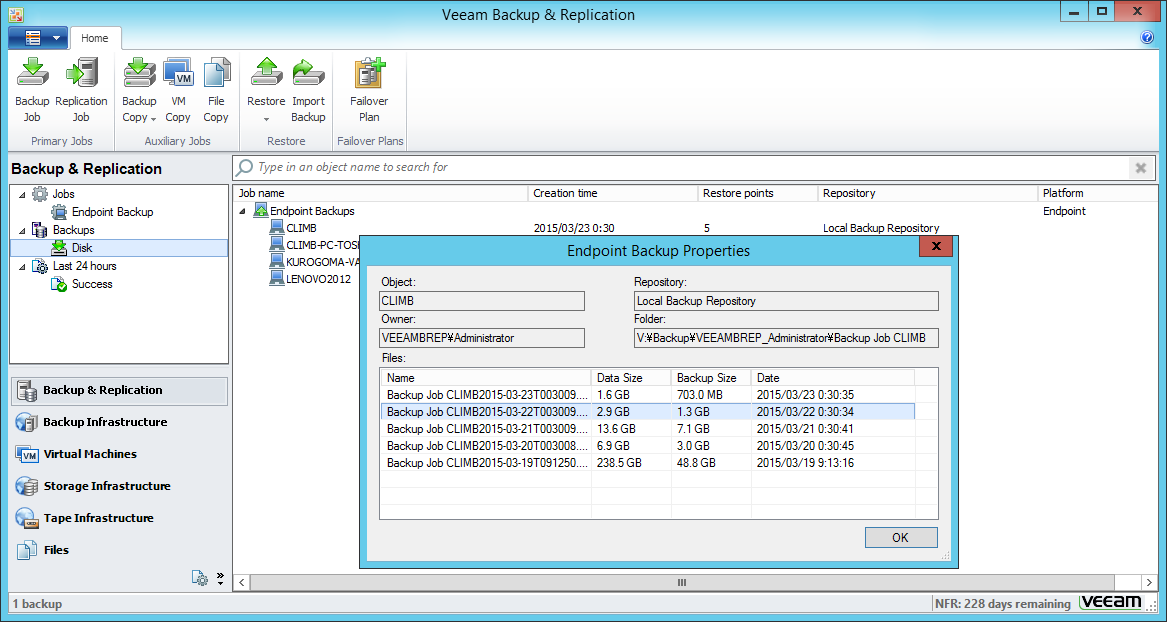This screenshot has height=622, width=1167.
Task: Open the Restore wizard
Action: pos(266,91)
